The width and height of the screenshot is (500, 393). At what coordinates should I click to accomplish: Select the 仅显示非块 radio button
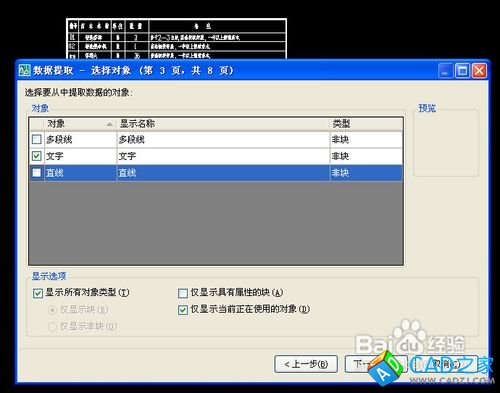pyautogui.click(x=52, y=326)
